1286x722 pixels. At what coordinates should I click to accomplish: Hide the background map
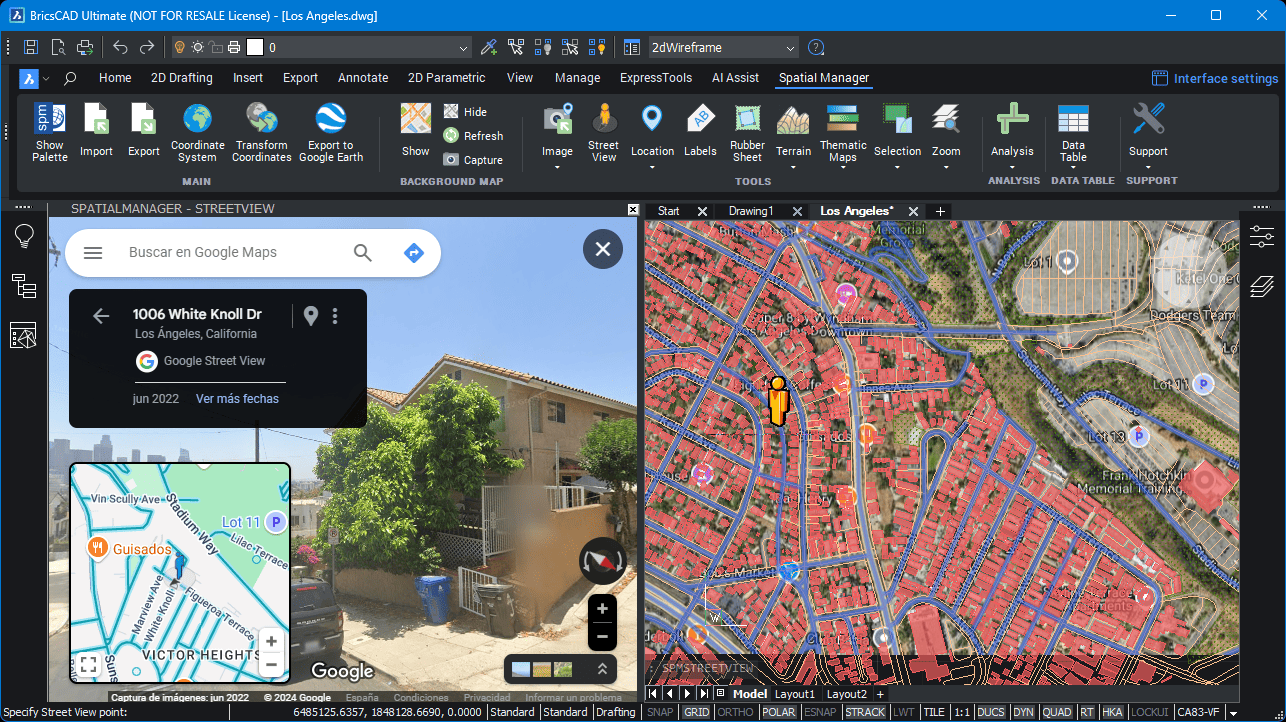[x=466, y=112]
